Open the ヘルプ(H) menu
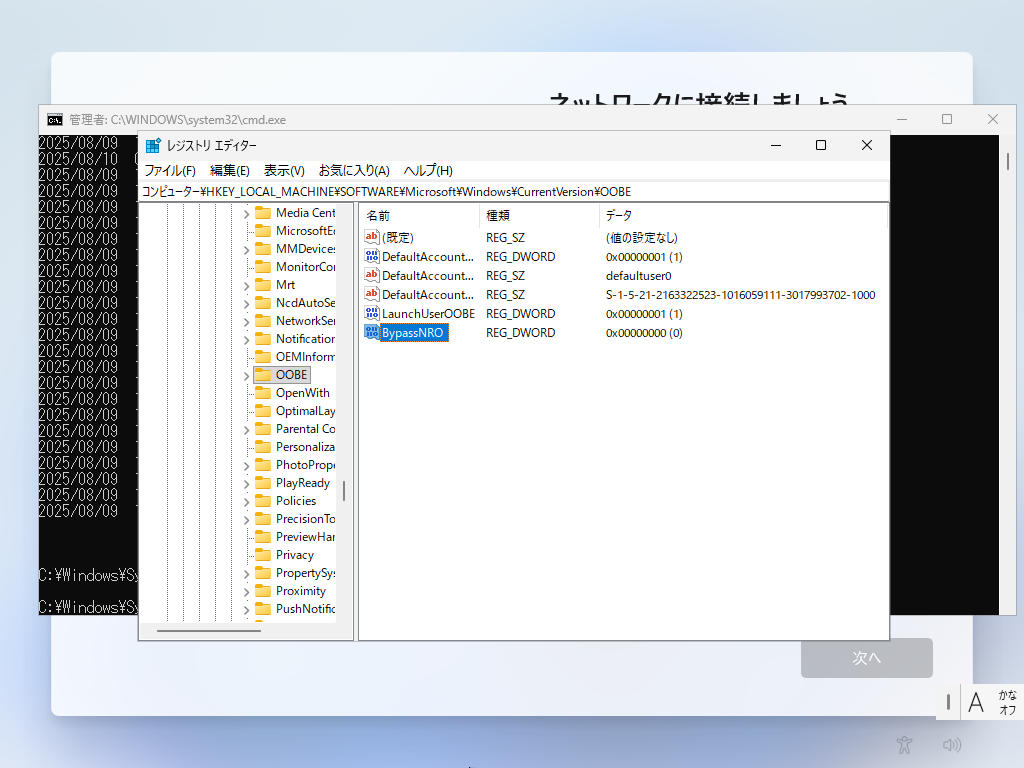 (x=428, y=170)
